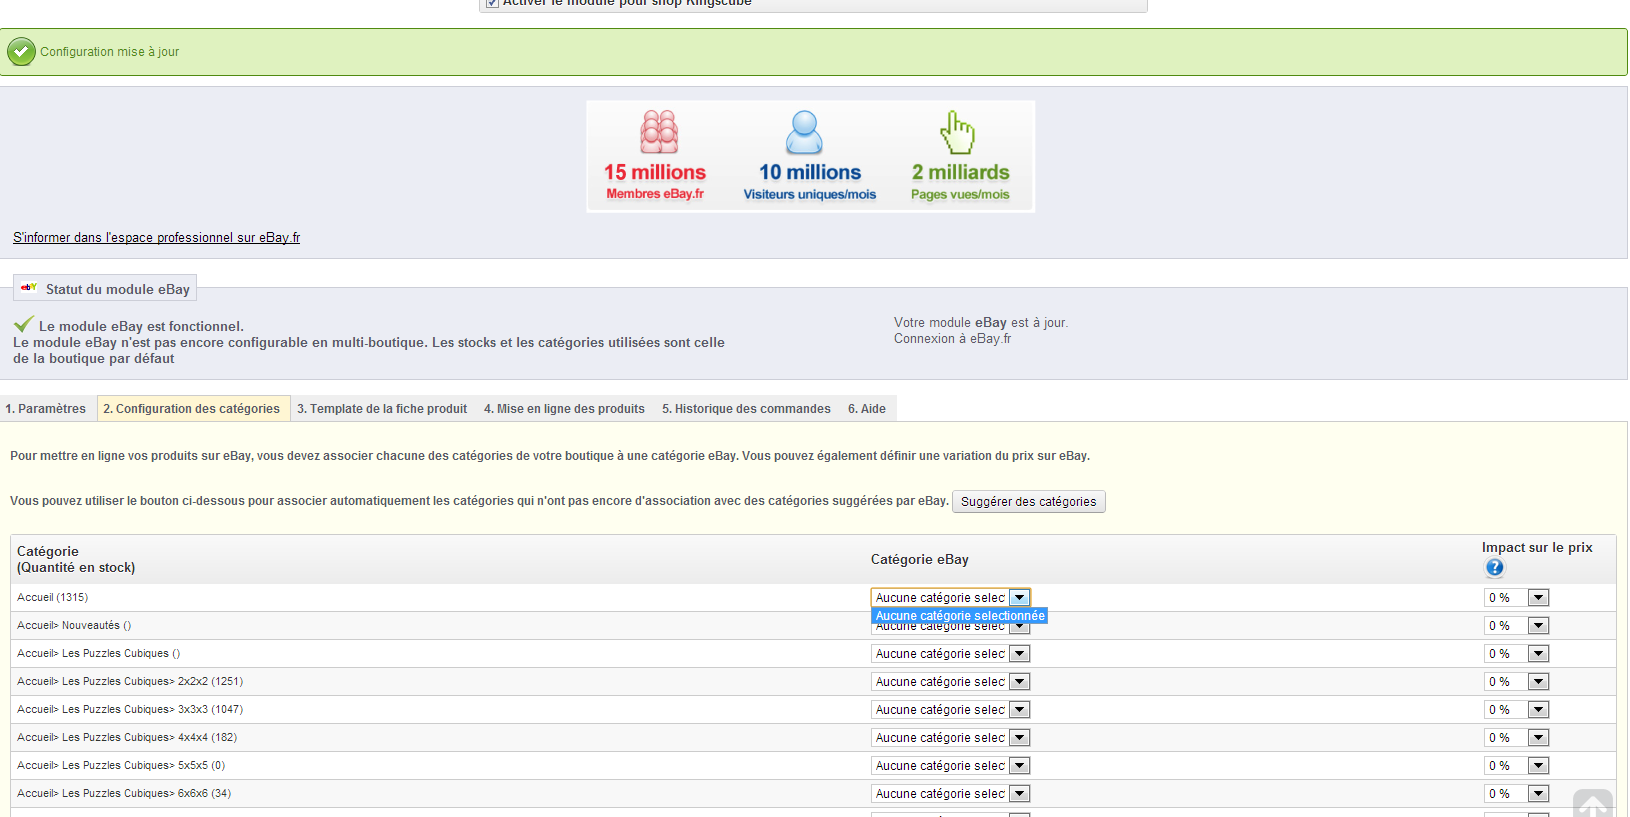The image size is (1630, 817).
Task: Click 'Votre module eBay est à jour' text
Action: tap(981, 323)
